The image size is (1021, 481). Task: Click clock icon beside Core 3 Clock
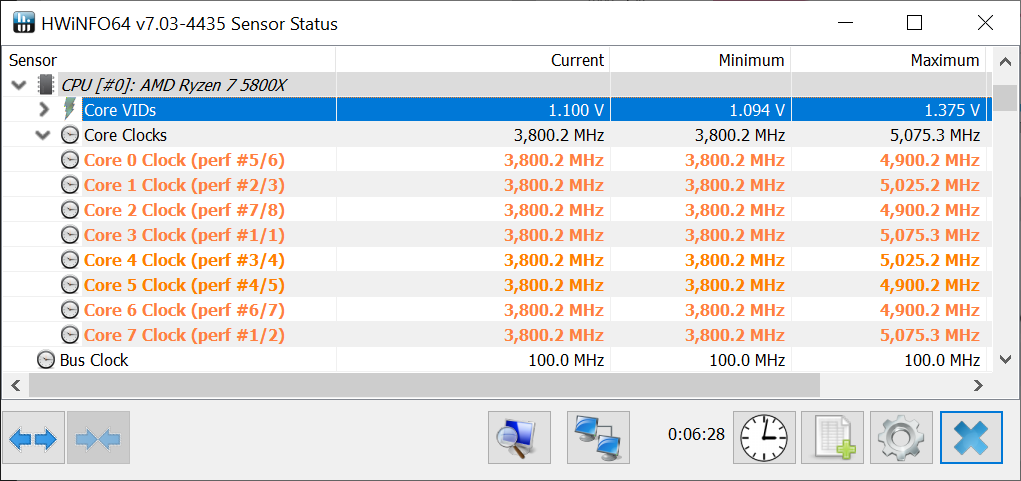pyautogui.click(x=69, y=235)
